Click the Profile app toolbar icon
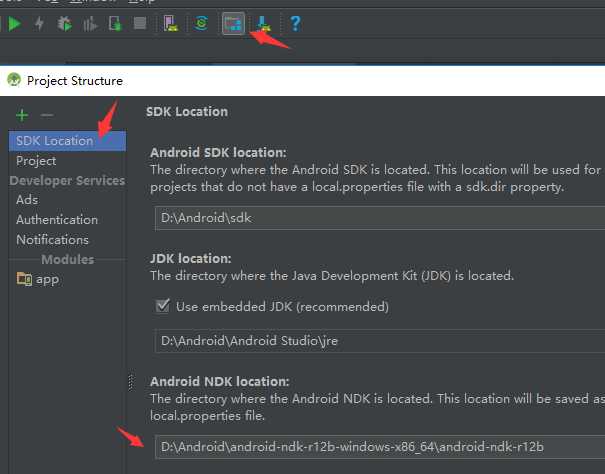 (90, 24)
